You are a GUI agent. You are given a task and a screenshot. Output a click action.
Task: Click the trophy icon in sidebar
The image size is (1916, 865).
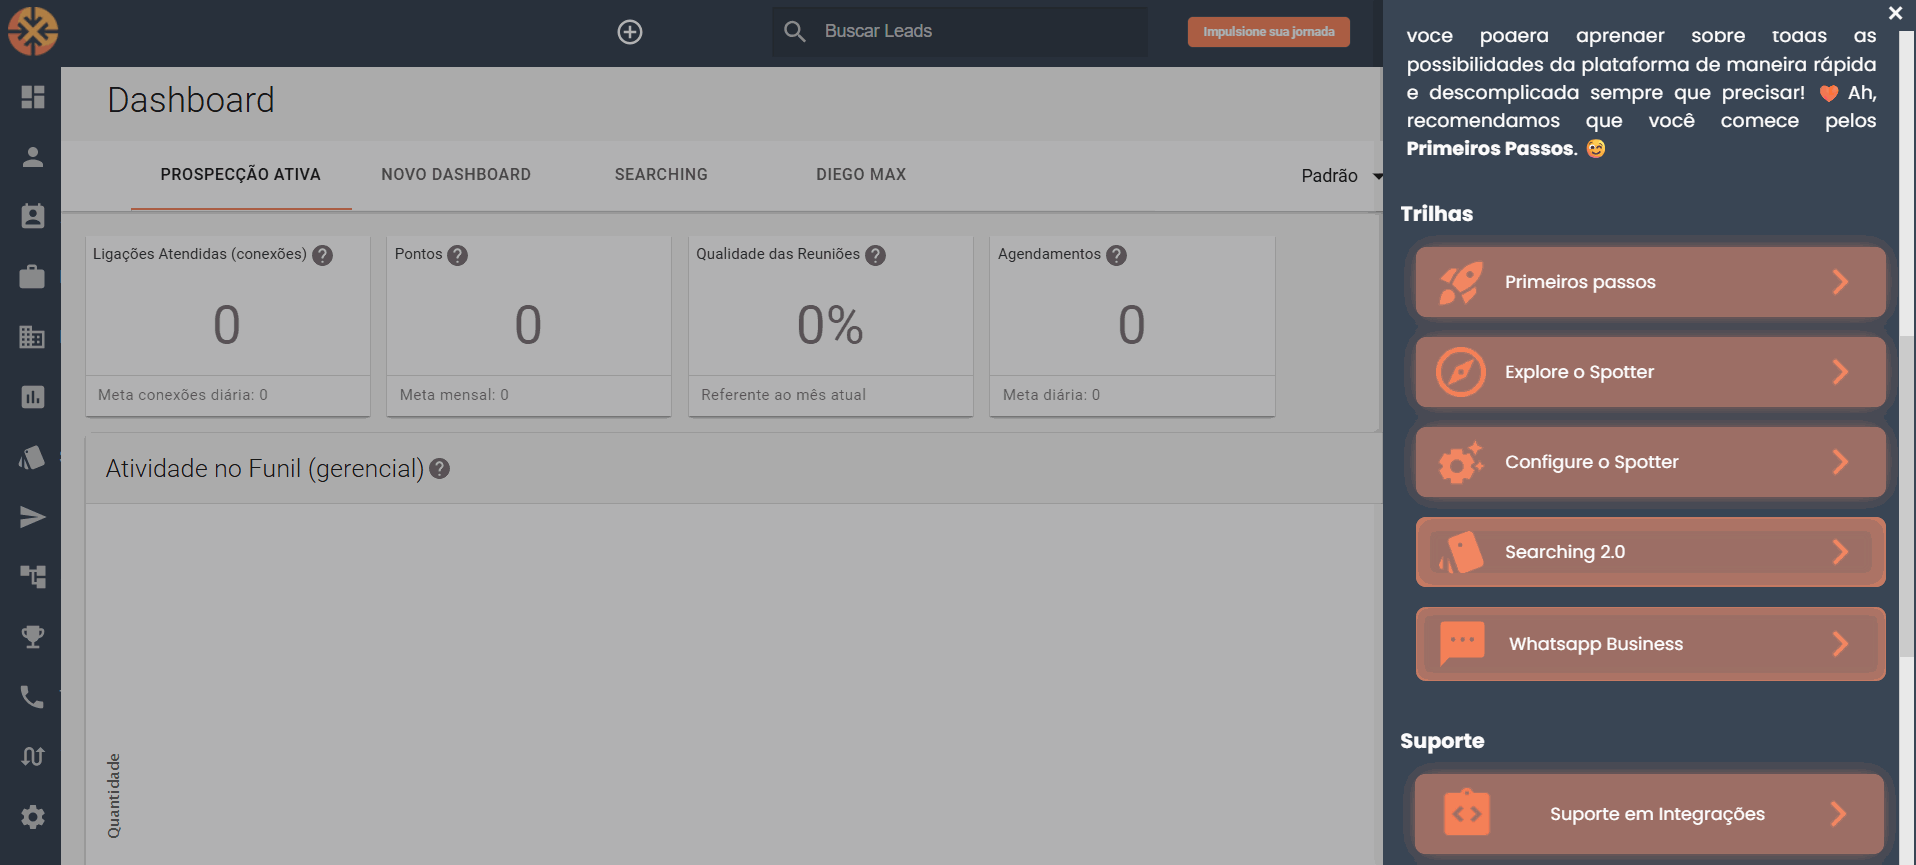tap(32, 637)
